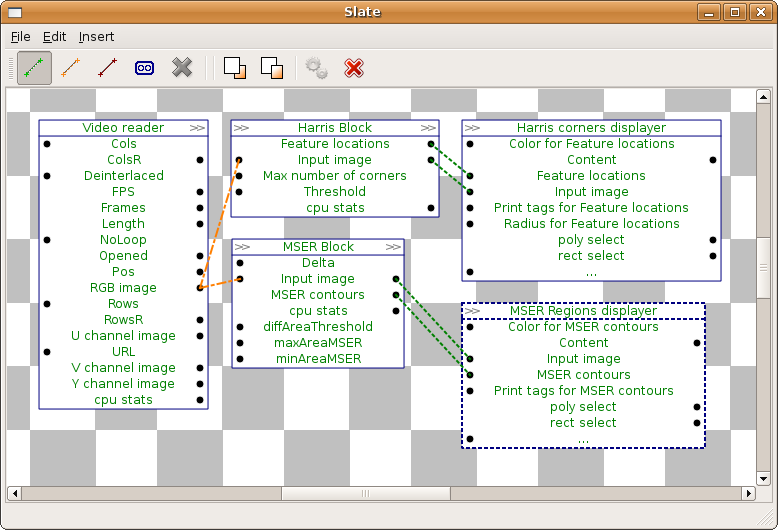
Task: Open the Insert menu
Action: (96, 37)
